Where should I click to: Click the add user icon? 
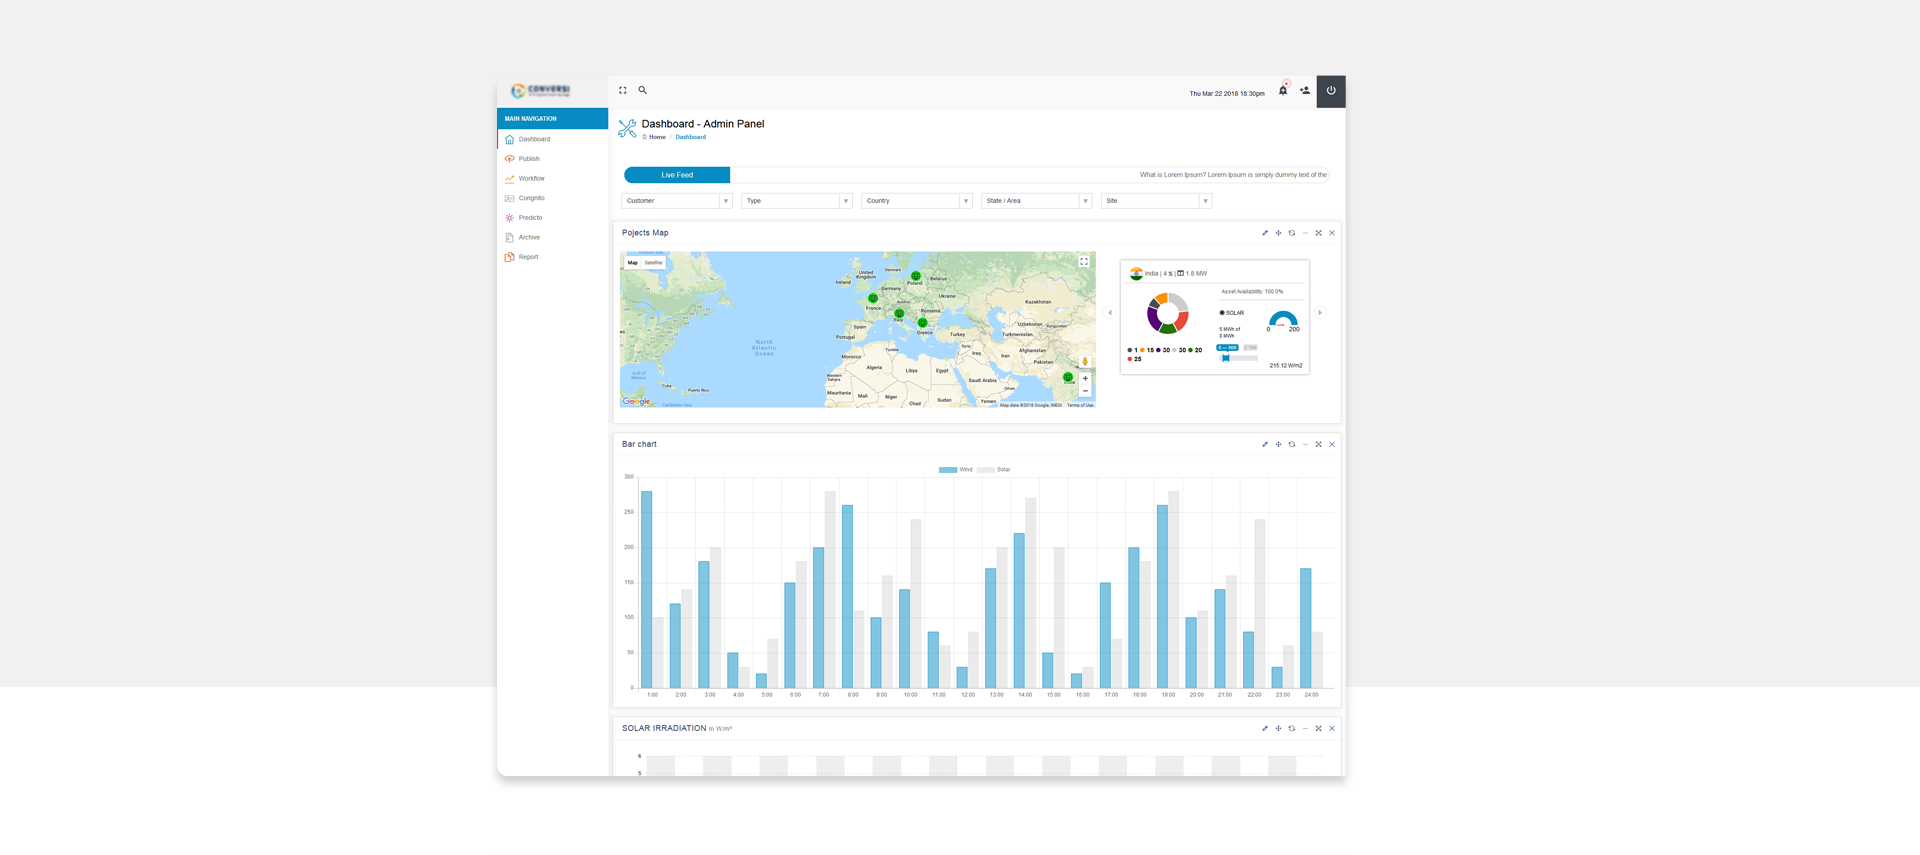point(1305,91)
